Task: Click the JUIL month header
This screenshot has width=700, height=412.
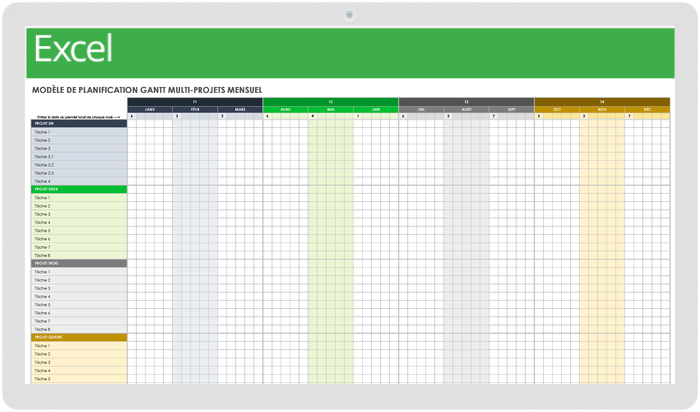Action: point(421,109)
